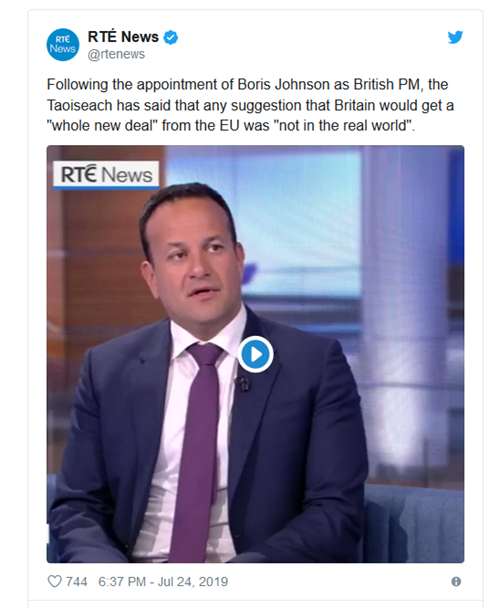Play the embedded video

(255, 354)
